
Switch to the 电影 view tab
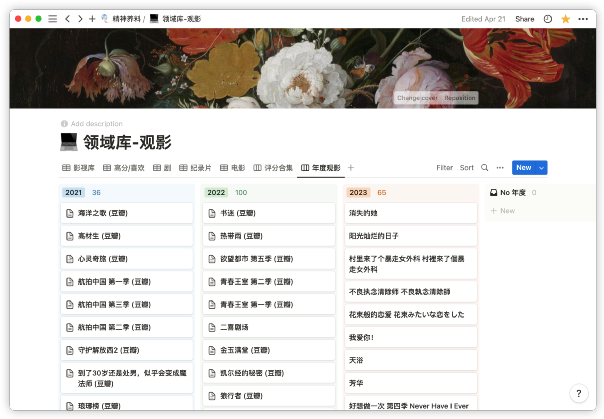tap(233, 168)
